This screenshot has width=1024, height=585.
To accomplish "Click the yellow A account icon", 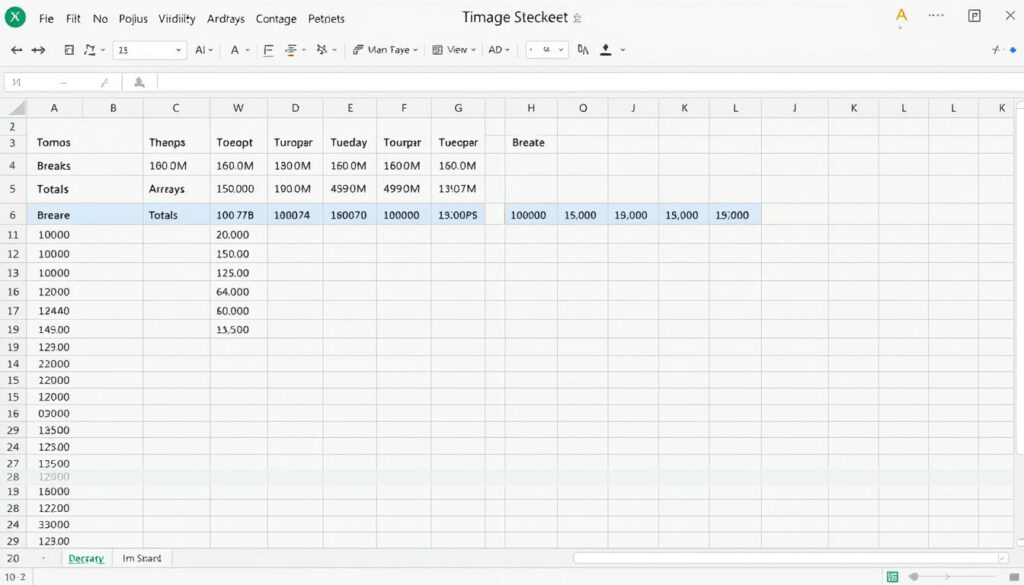I will pos(901,16).
